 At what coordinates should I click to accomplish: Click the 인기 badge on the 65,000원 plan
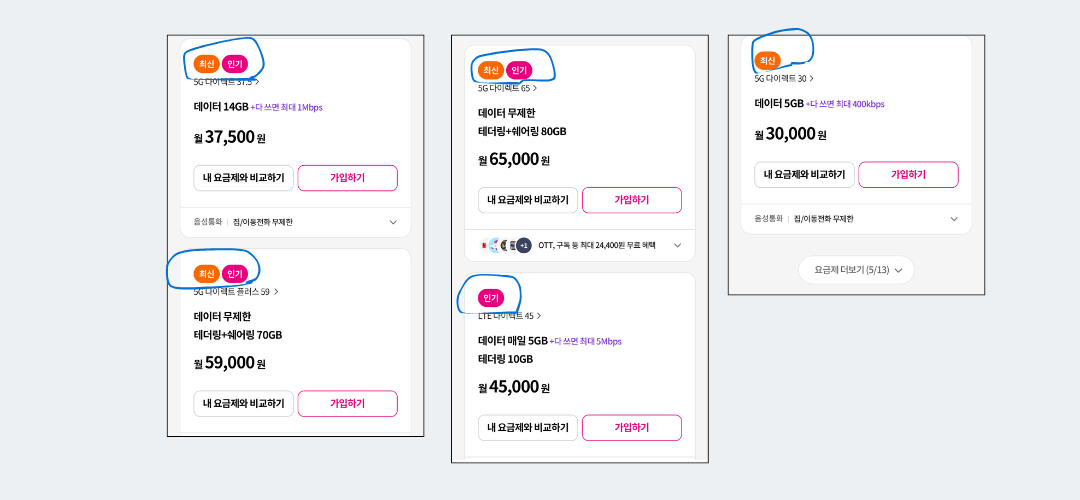click(x=519, y=70)
